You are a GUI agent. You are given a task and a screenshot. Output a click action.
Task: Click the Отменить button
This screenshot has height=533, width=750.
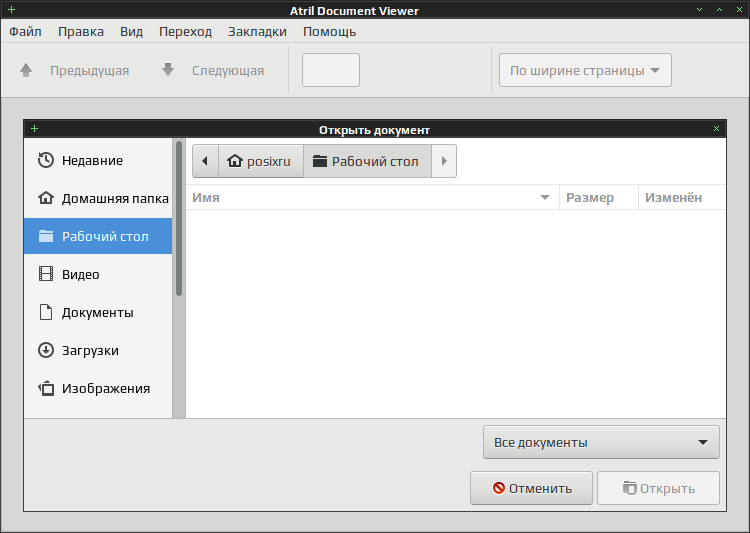point(531,488)
